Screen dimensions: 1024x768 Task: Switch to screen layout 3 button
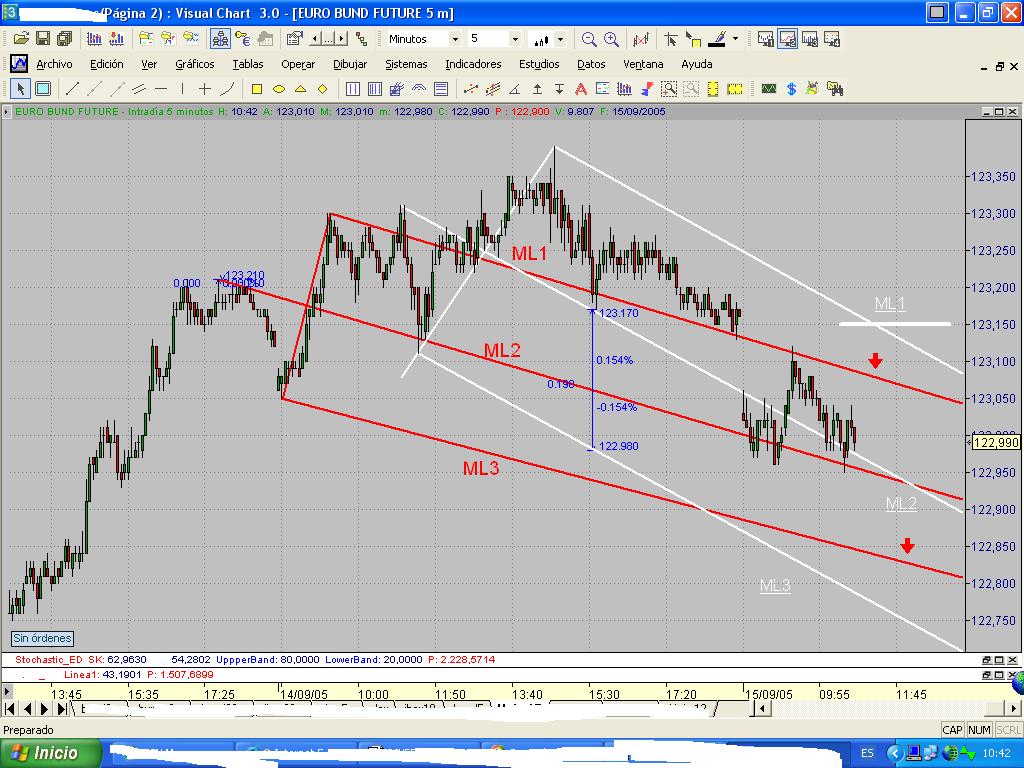[810, 39]
